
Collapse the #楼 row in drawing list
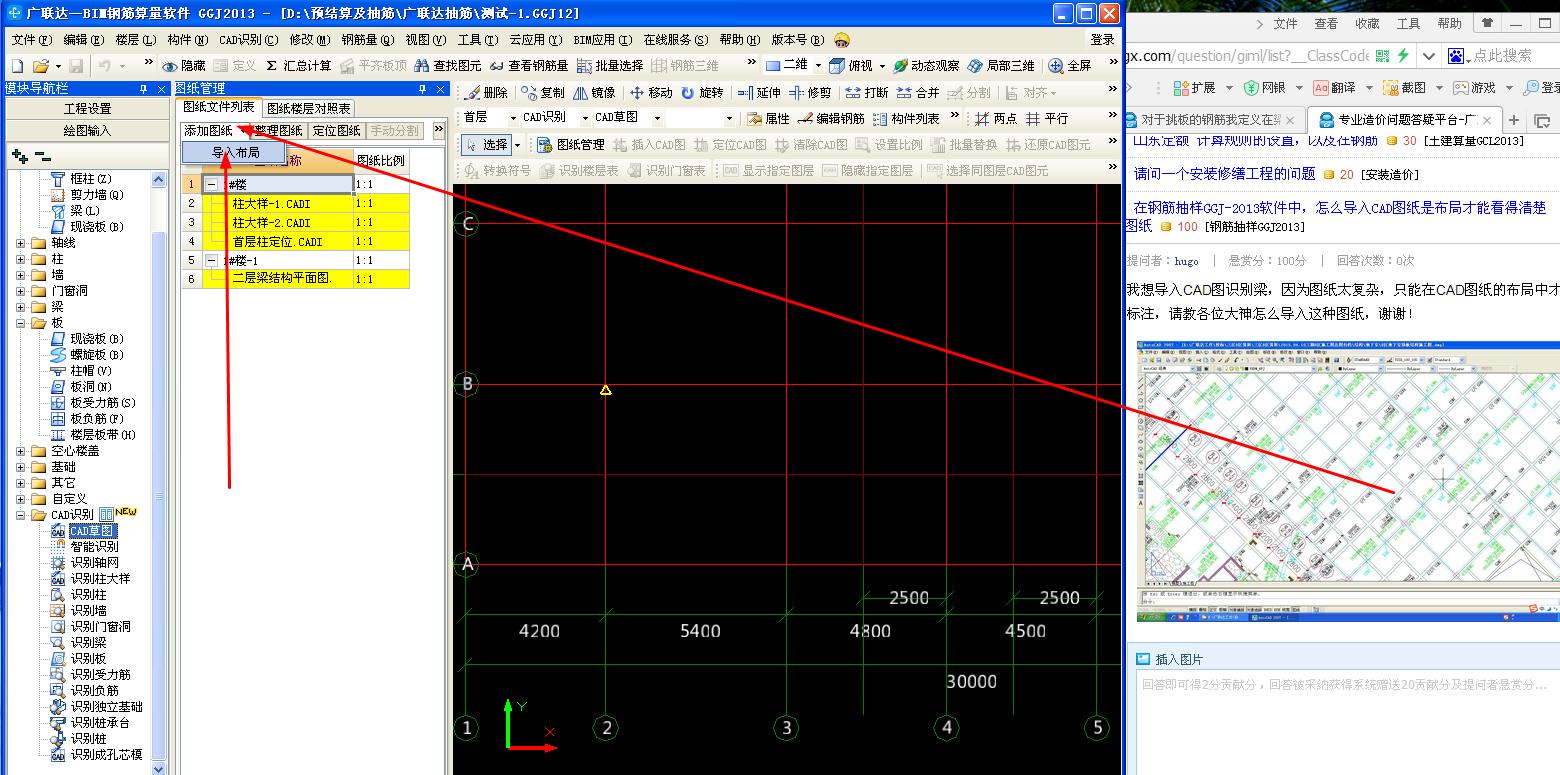pos(211,185)
